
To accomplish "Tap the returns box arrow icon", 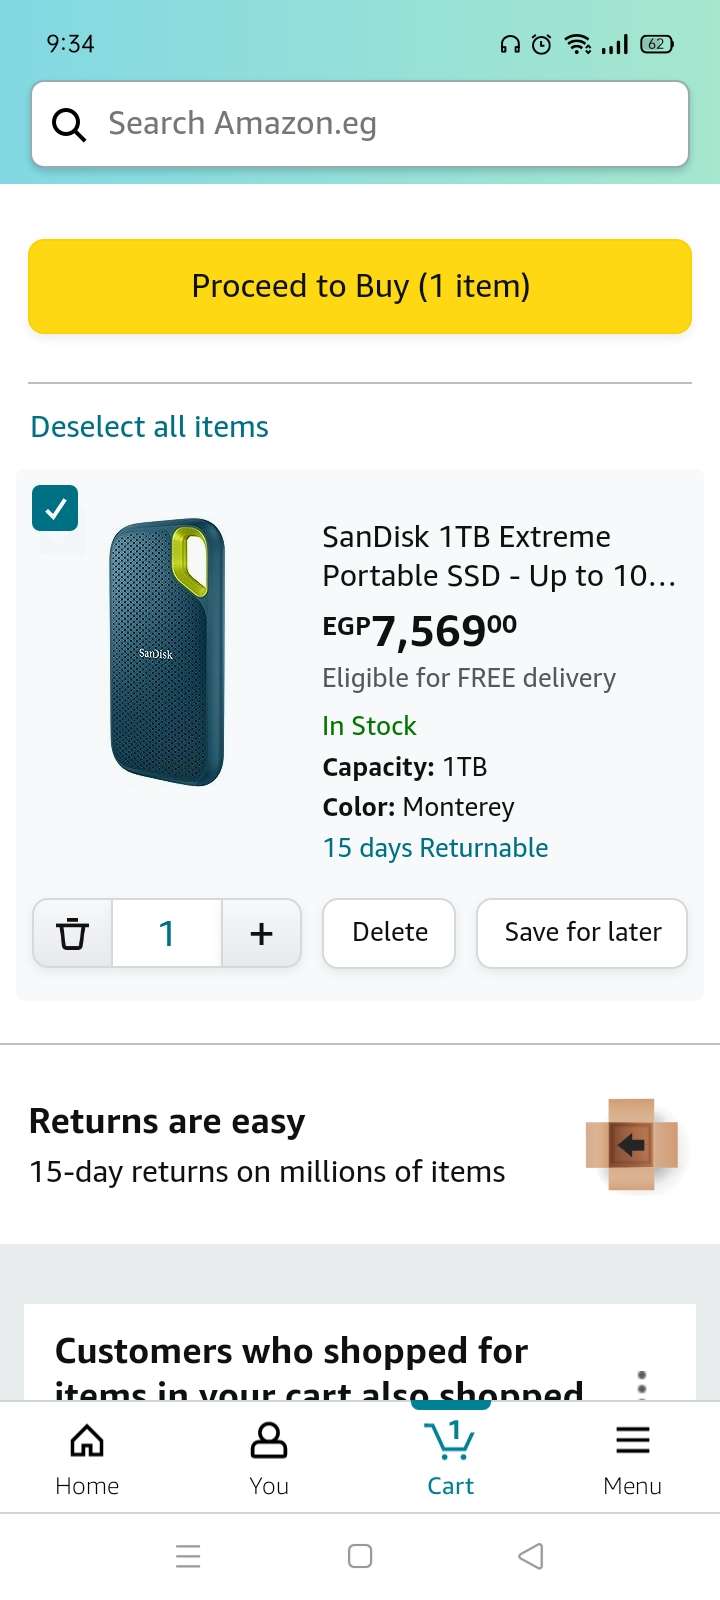I will coord(632,1145).
